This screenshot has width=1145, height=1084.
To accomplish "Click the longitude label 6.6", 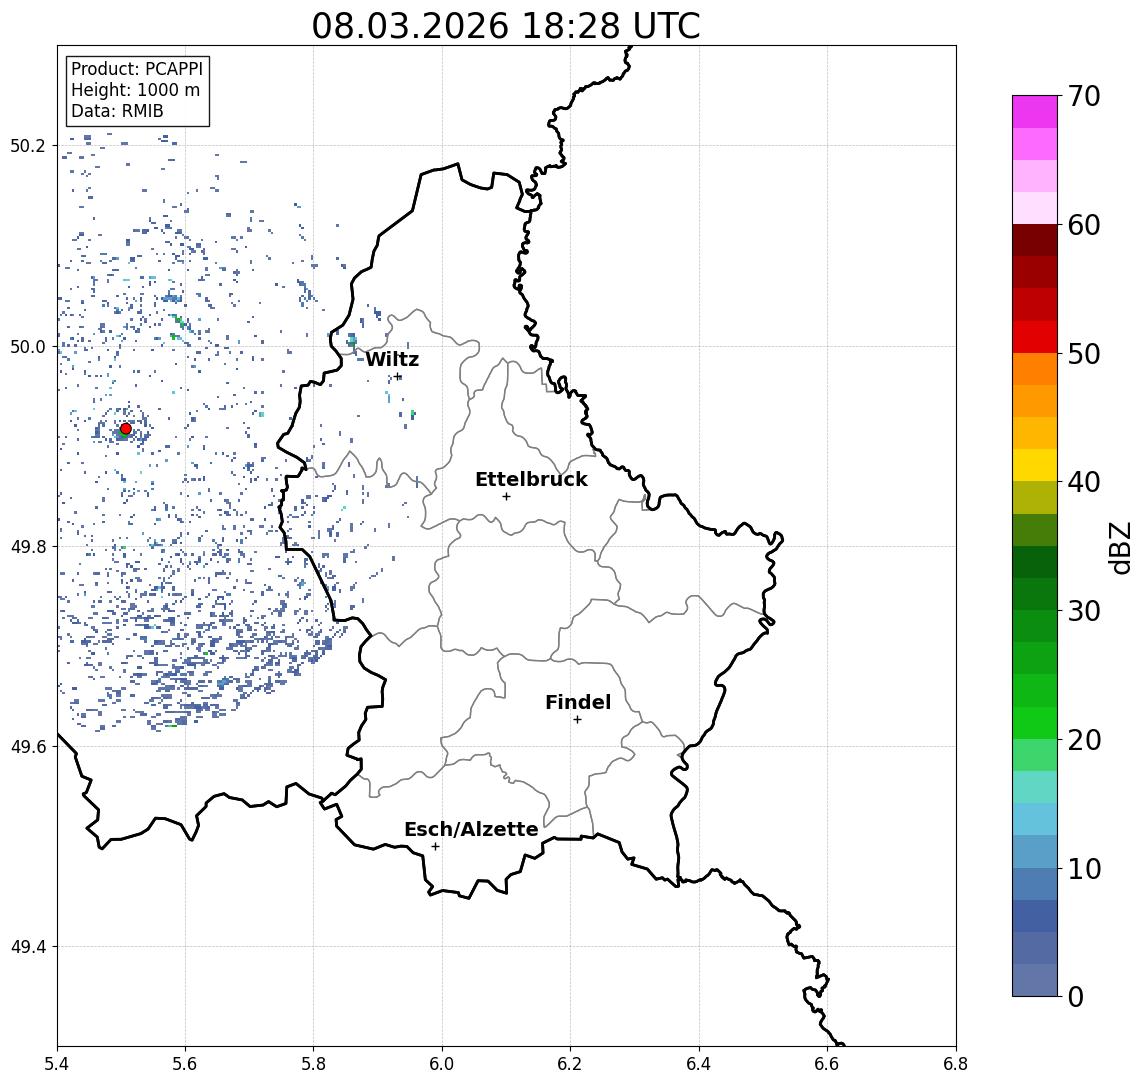I will (x=827, y=1064).
